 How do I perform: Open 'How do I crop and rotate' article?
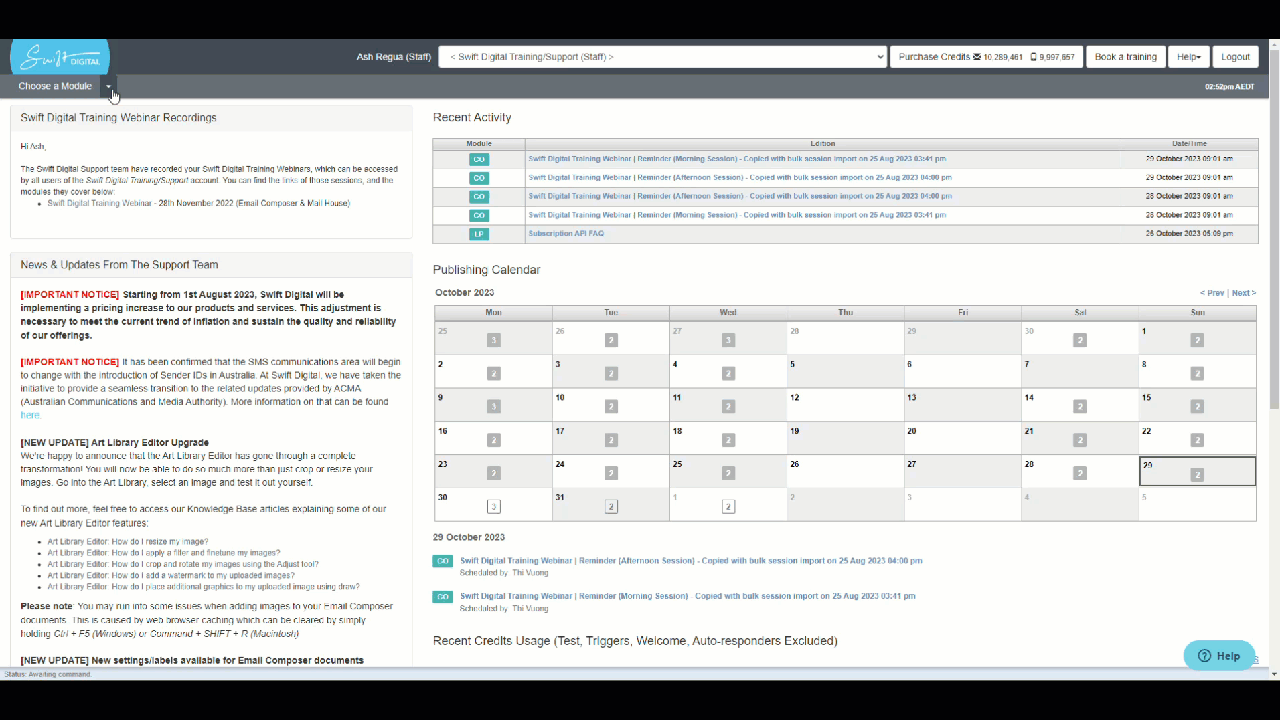tap(183, 564)
